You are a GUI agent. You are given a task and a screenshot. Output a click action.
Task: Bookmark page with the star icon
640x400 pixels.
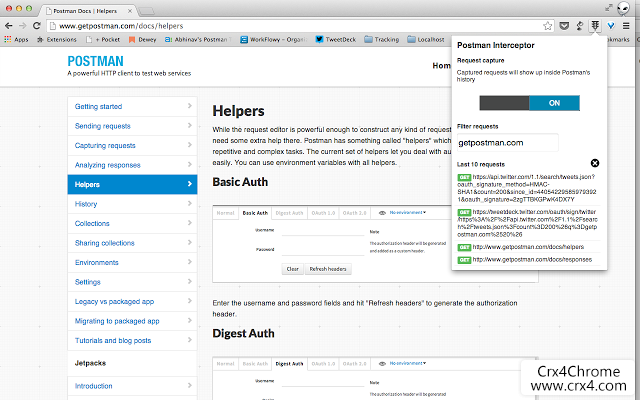[x=547, y=26]
